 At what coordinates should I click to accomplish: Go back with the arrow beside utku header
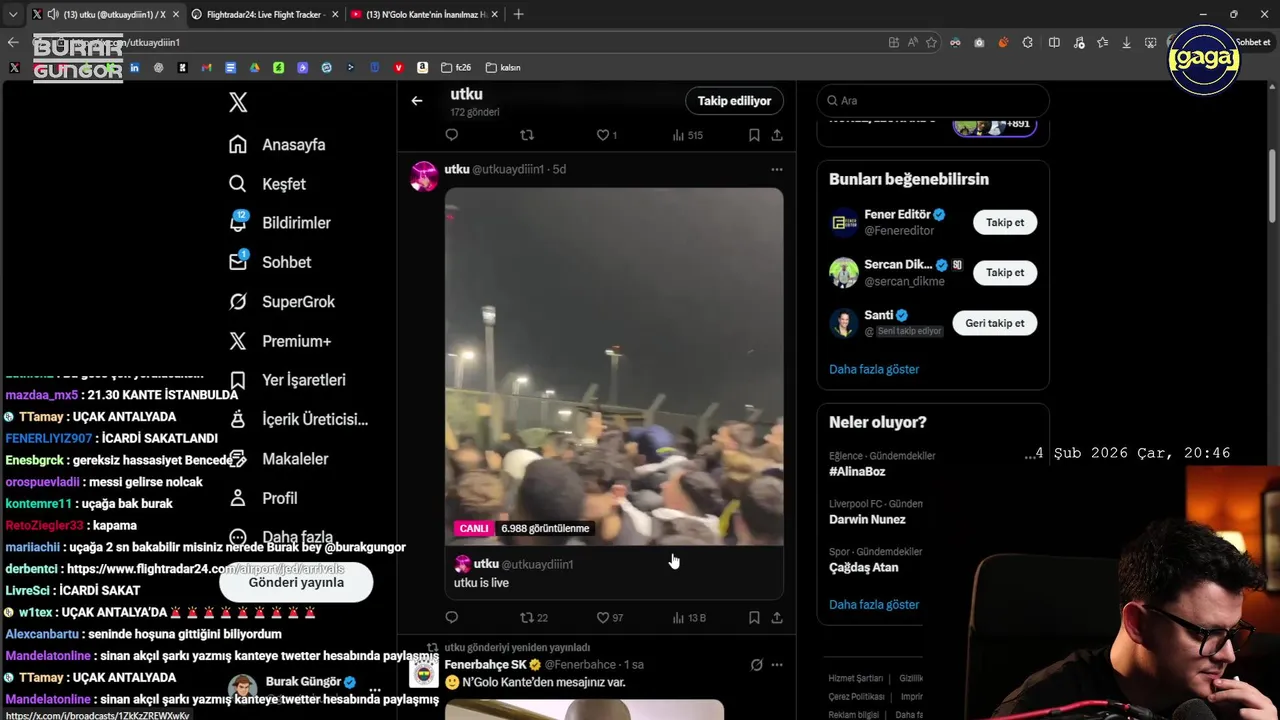[x=417, y=100]
